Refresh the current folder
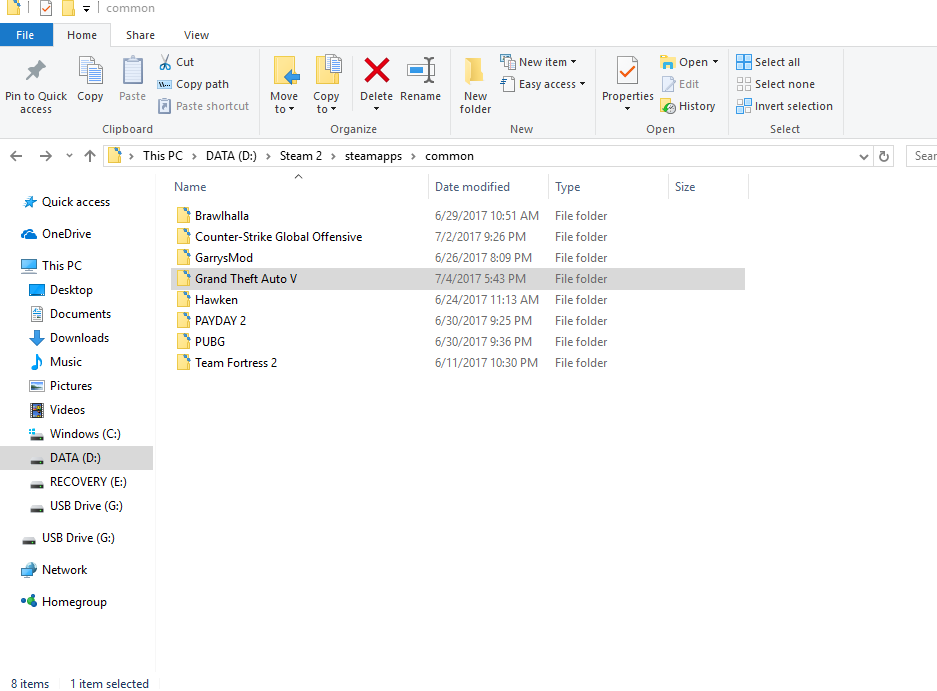 884,157
